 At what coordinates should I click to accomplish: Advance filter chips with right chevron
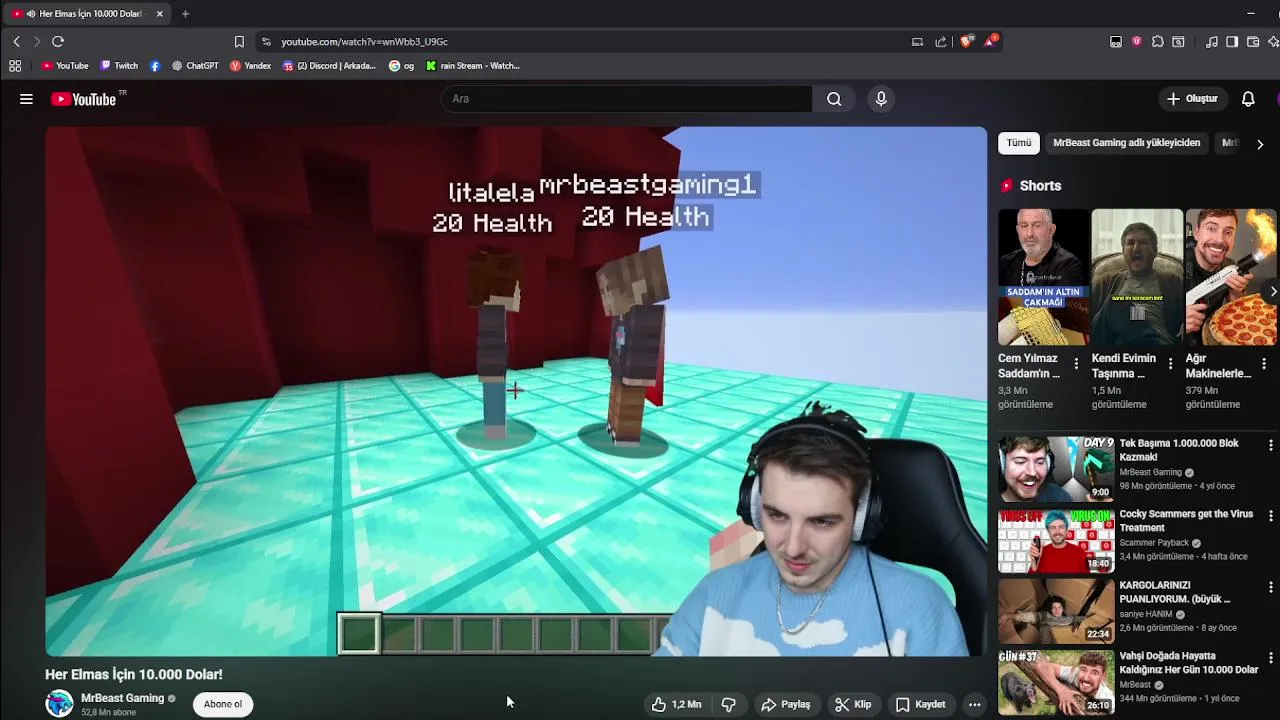click(x=1260, y=144)
